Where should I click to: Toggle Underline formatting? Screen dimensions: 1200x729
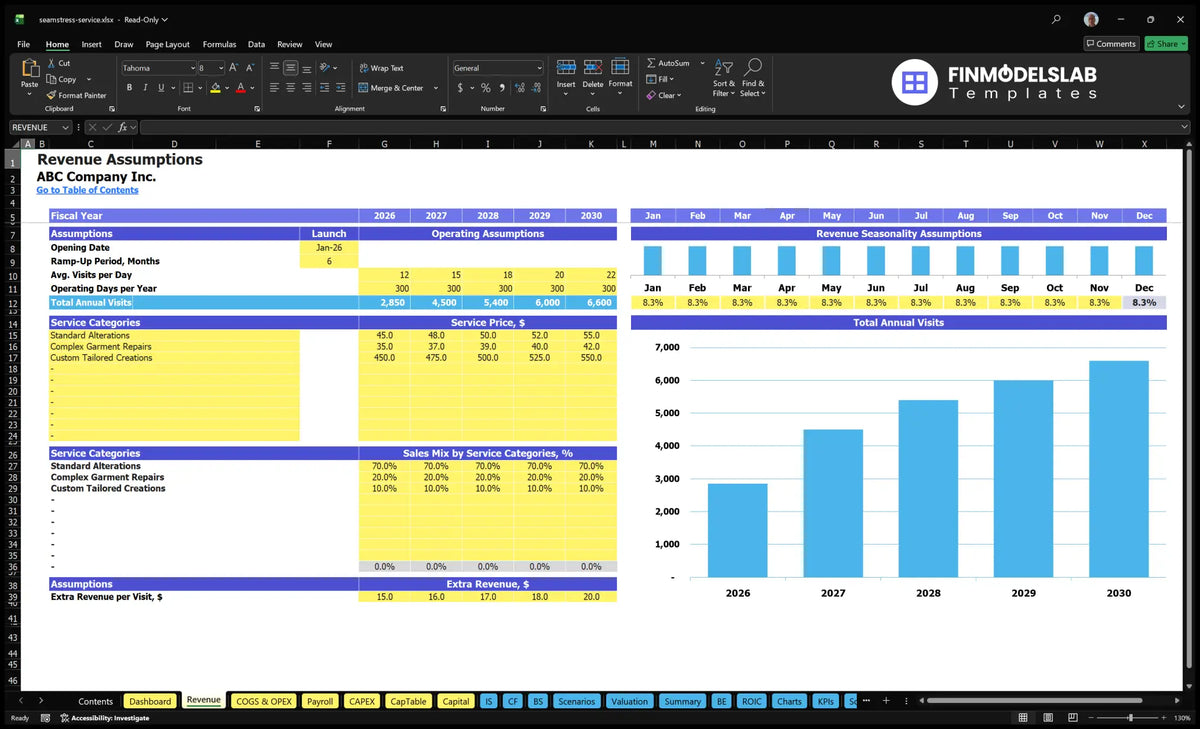tap(159, 88)
